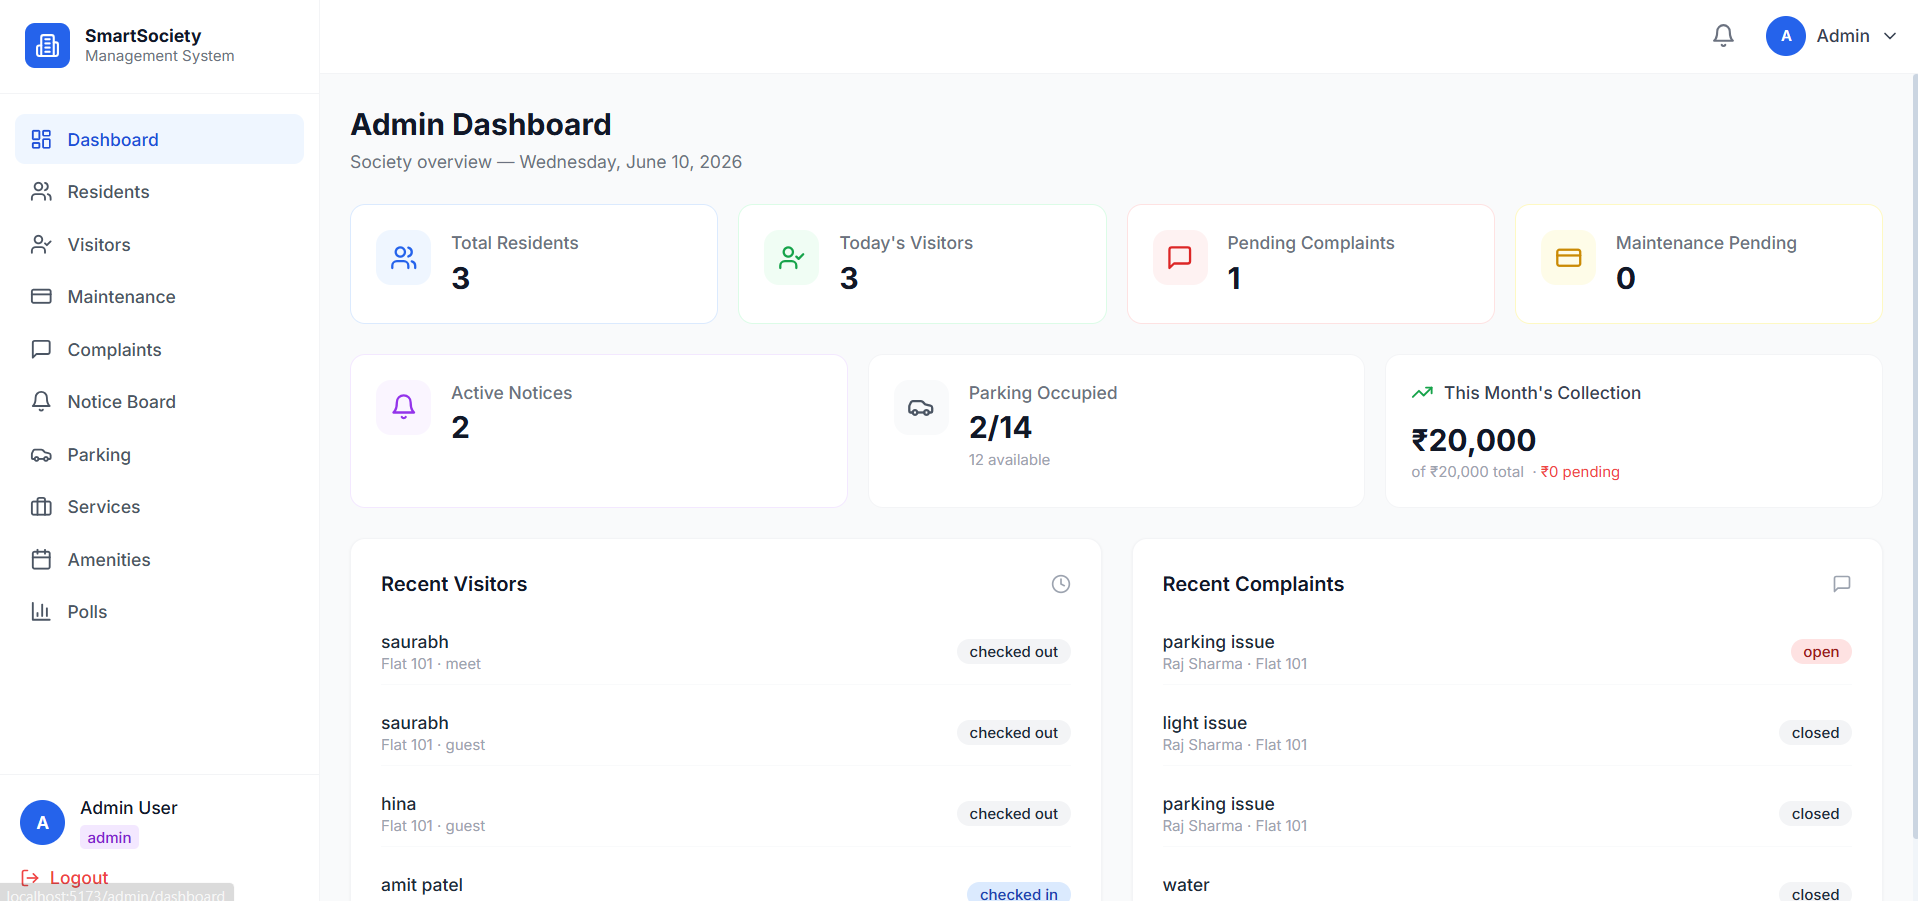Click visitor hina row

725,814
